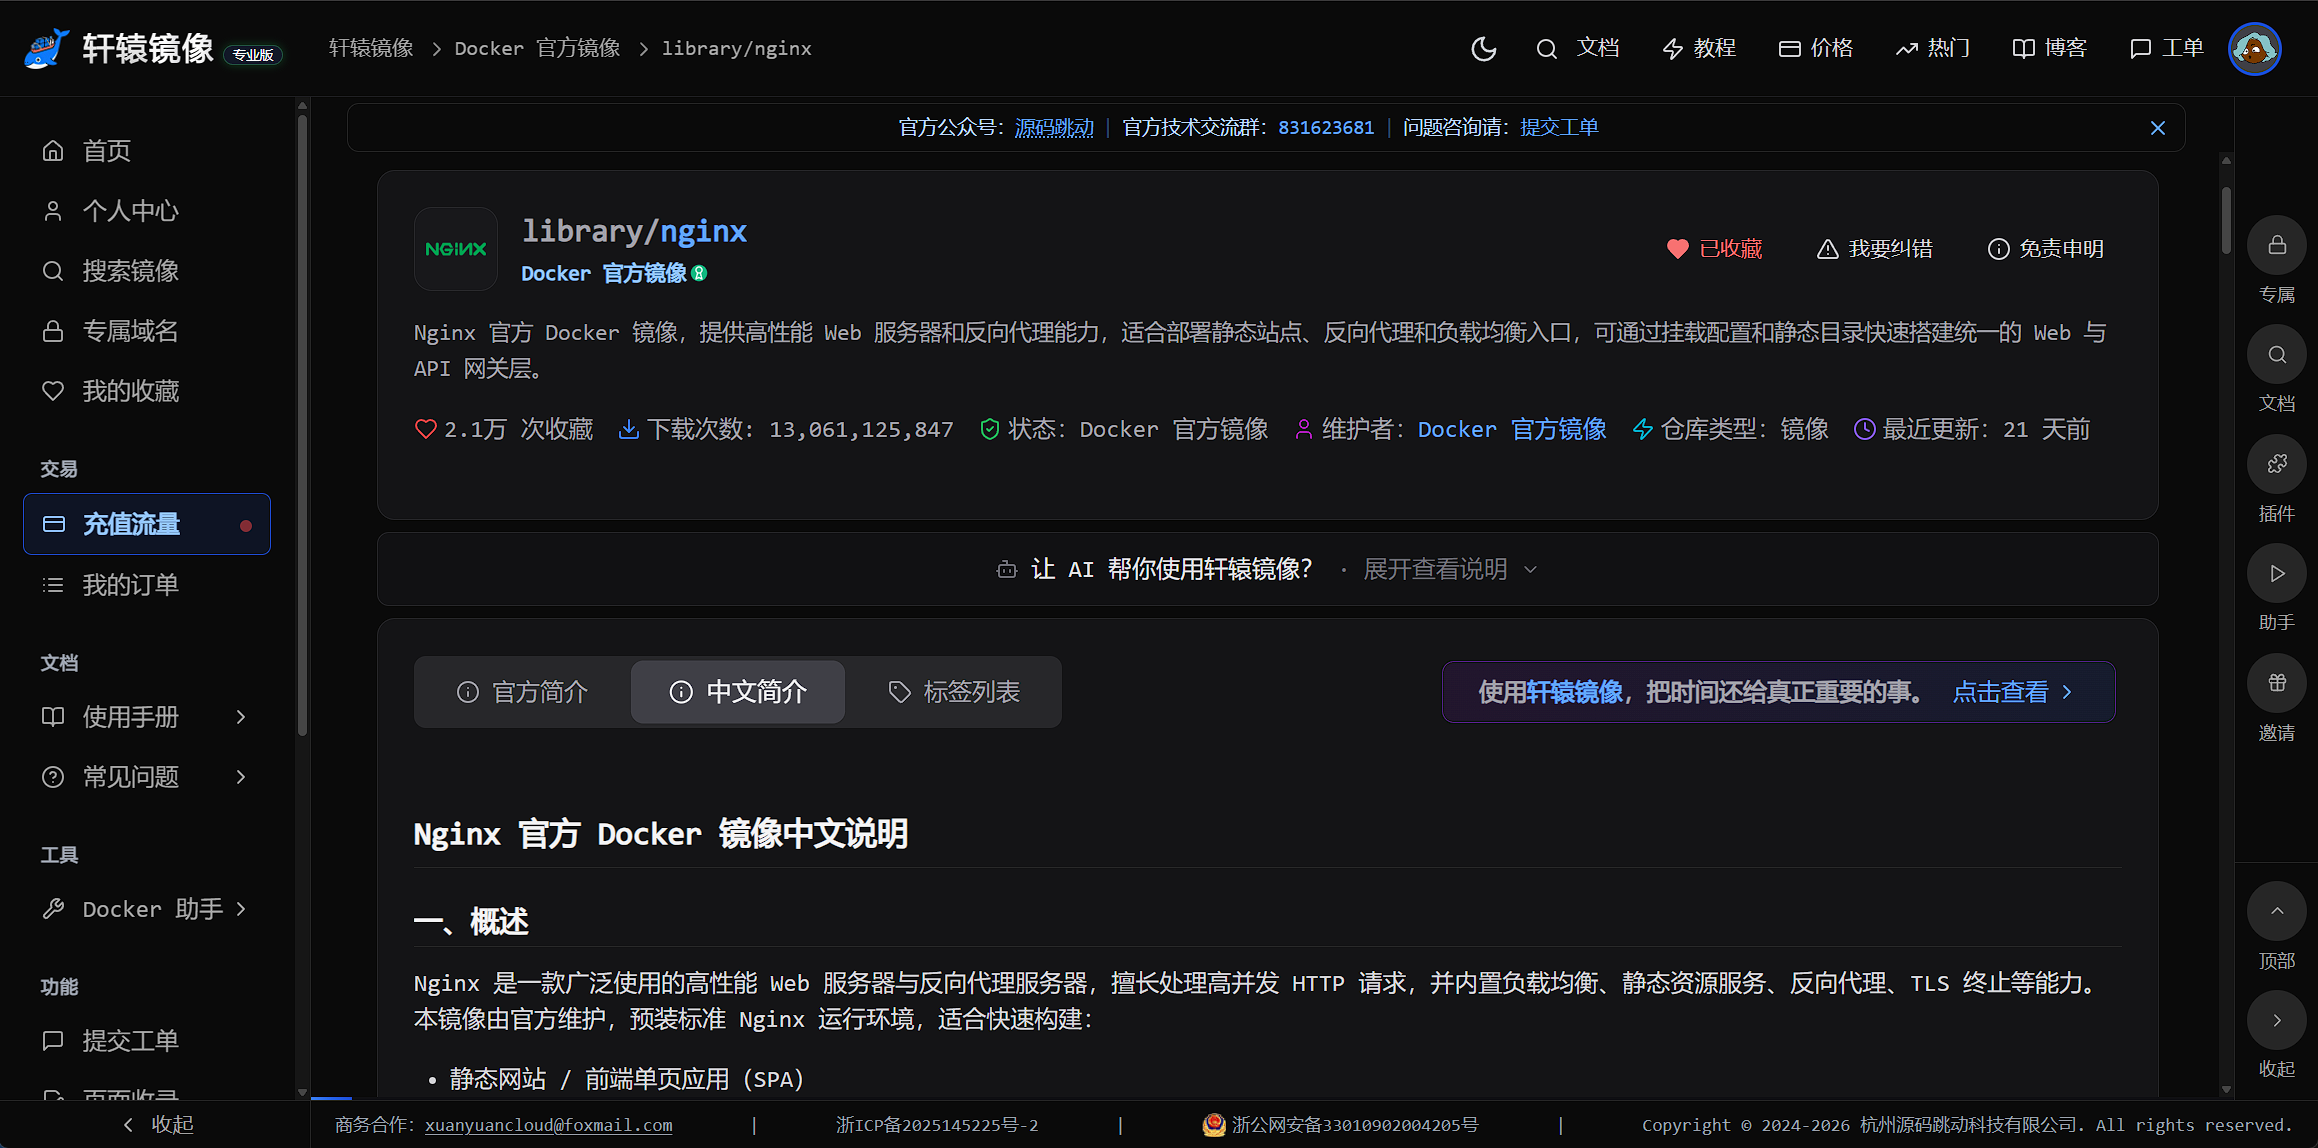Click the search magnifier in top bar
Viewport: 2318px width, 1148px height.
pos(1546,48)
